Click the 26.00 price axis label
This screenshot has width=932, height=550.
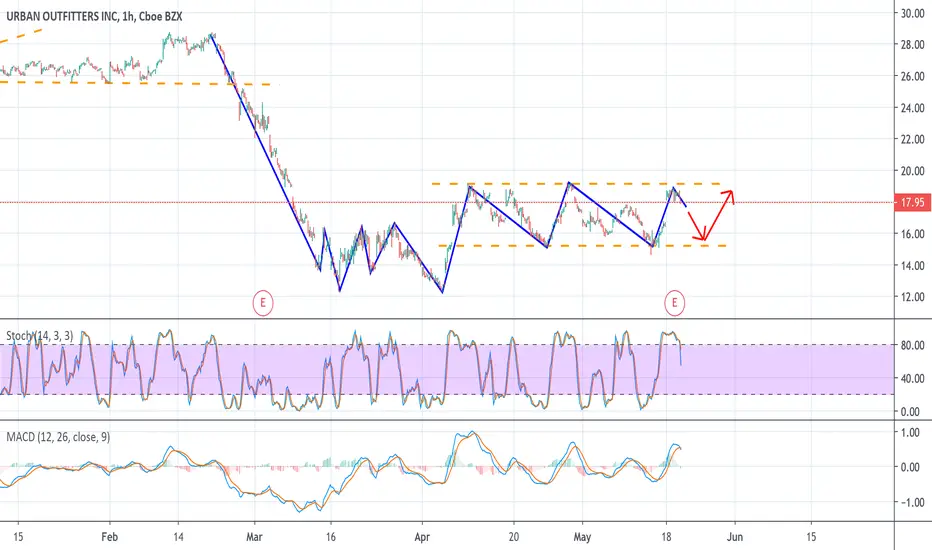(912, 76)
